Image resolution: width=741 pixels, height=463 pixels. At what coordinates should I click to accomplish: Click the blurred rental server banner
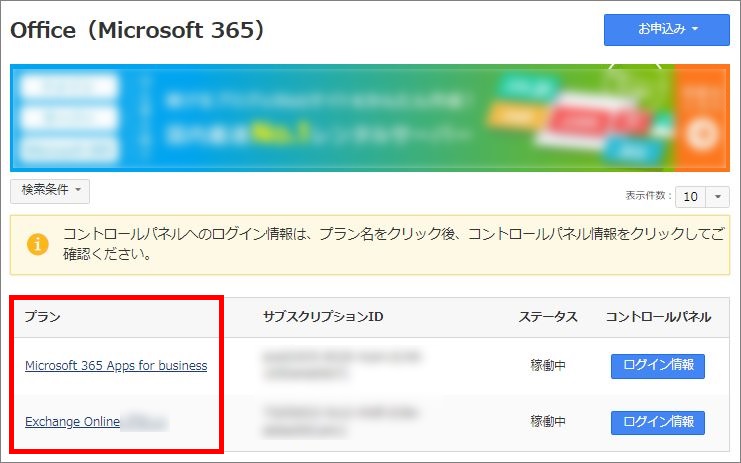tap(340, 118)
